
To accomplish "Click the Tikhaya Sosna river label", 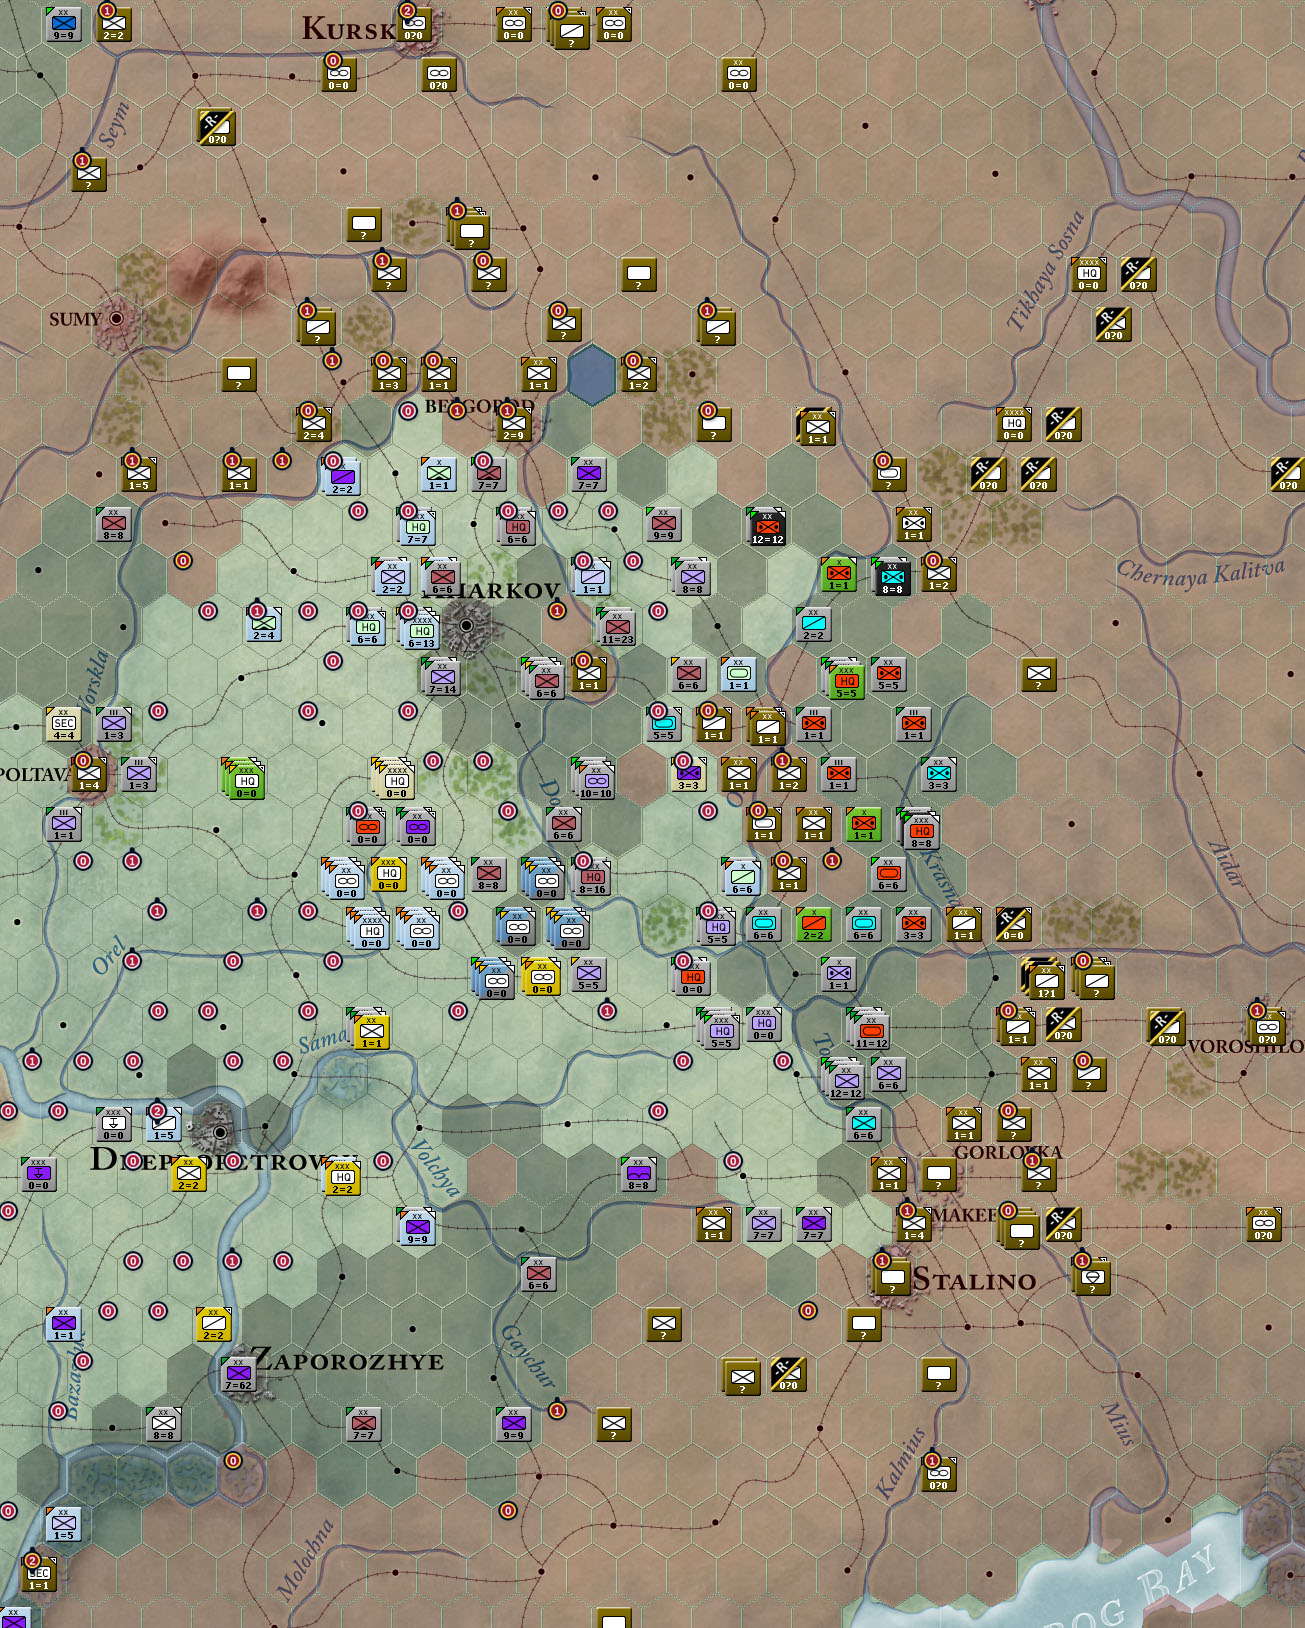I will 1045,270.
